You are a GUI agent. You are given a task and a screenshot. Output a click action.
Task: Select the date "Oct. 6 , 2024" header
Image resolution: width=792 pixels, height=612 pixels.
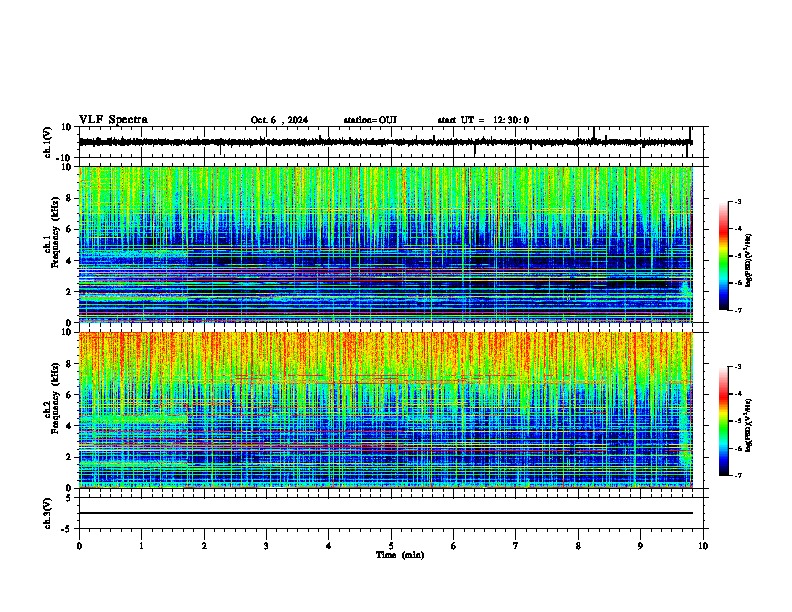coord(279,120)
